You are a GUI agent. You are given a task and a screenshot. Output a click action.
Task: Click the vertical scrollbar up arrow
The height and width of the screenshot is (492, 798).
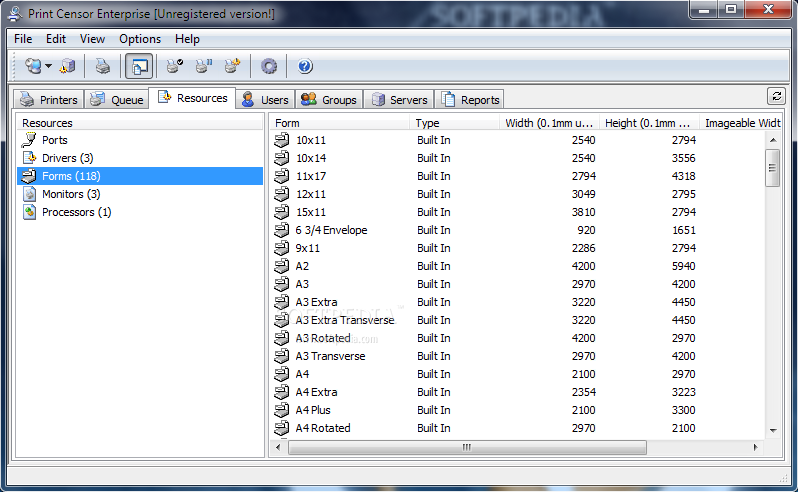pyautogui.click(x=773, y=140)
